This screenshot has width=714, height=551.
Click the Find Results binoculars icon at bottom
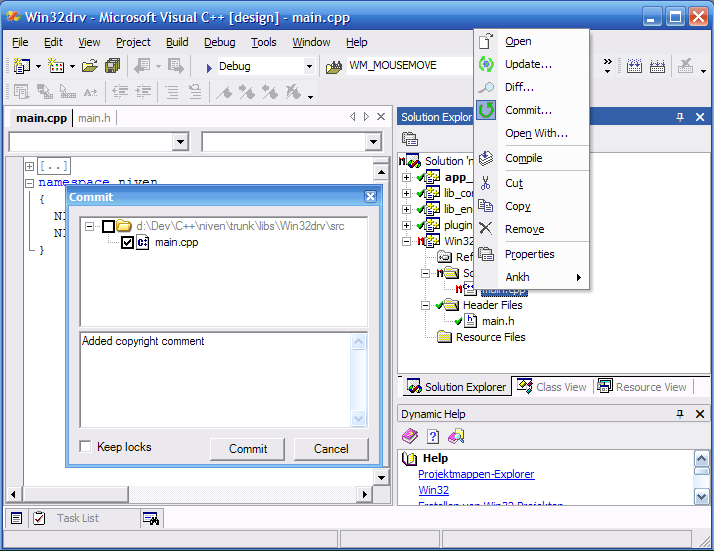pos(151,518)
